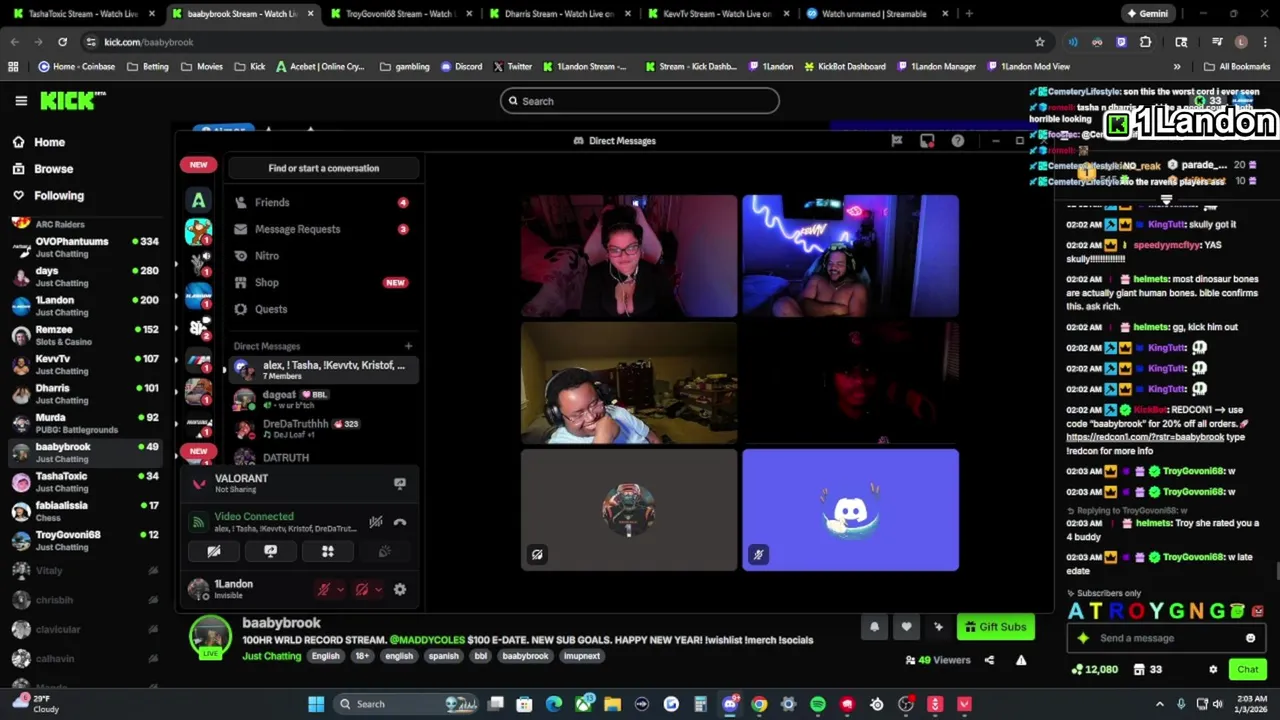Toggle stream notifications bell
This screenshot has height=720, width=1280.
(x=874, y=627)
